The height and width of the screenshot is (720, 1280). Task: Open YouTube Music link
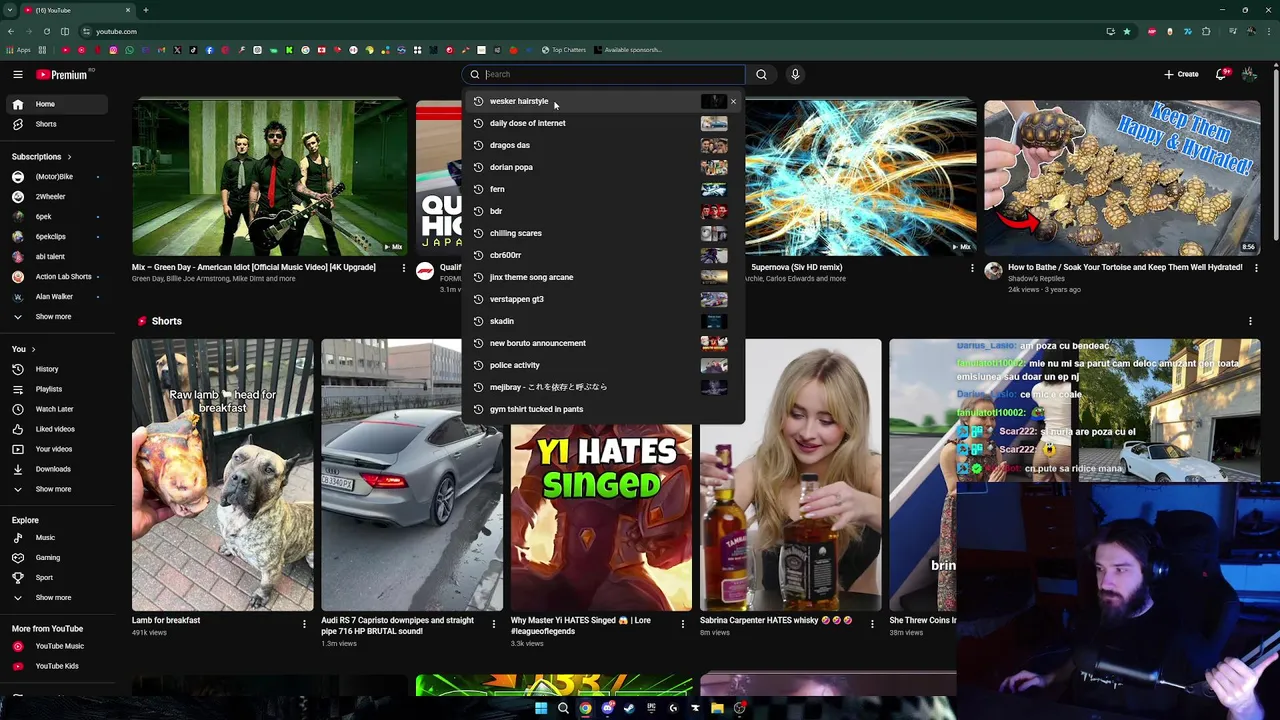coord(58,646)
